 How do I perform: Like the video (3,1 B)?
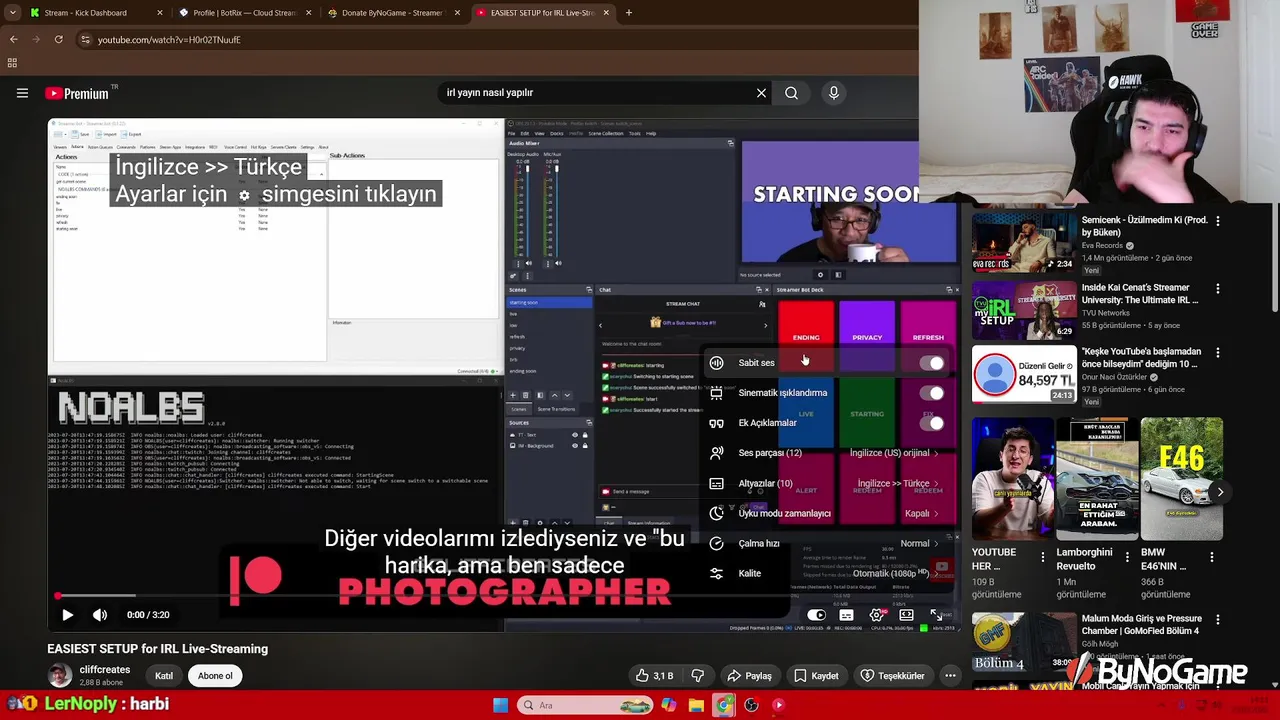point(655,676)
